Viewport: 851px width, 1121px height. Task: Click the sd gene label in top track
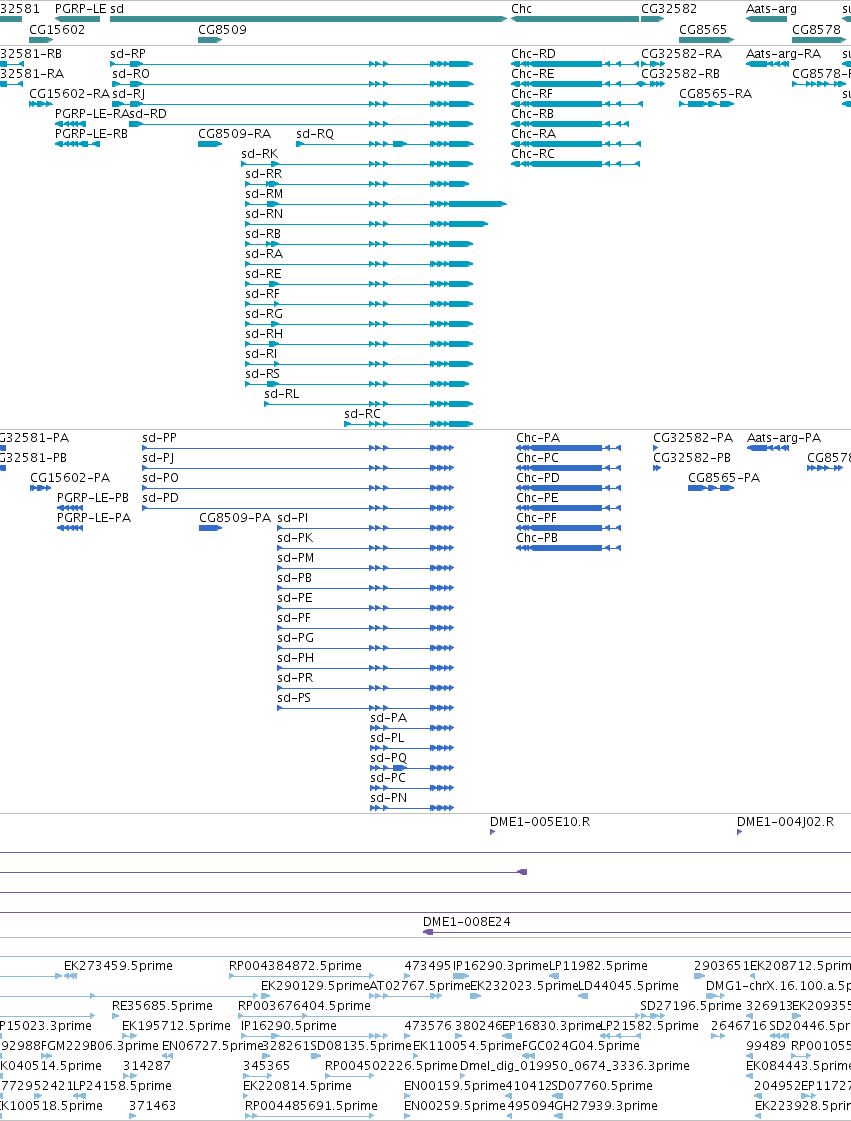[x=117, y=9]
